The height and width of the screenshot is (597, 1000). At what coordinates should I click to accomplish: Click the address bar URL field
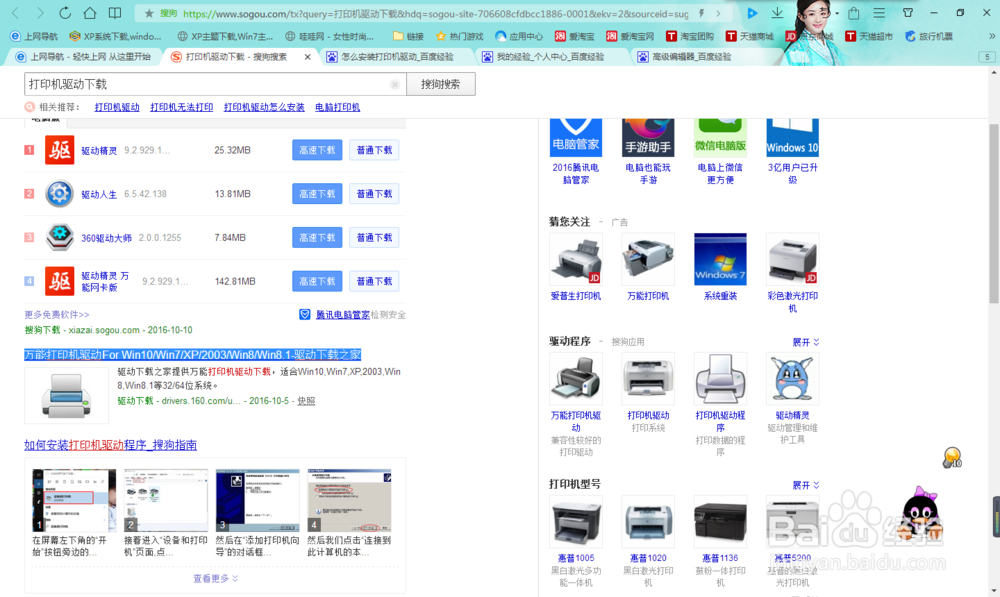point(436,13)
